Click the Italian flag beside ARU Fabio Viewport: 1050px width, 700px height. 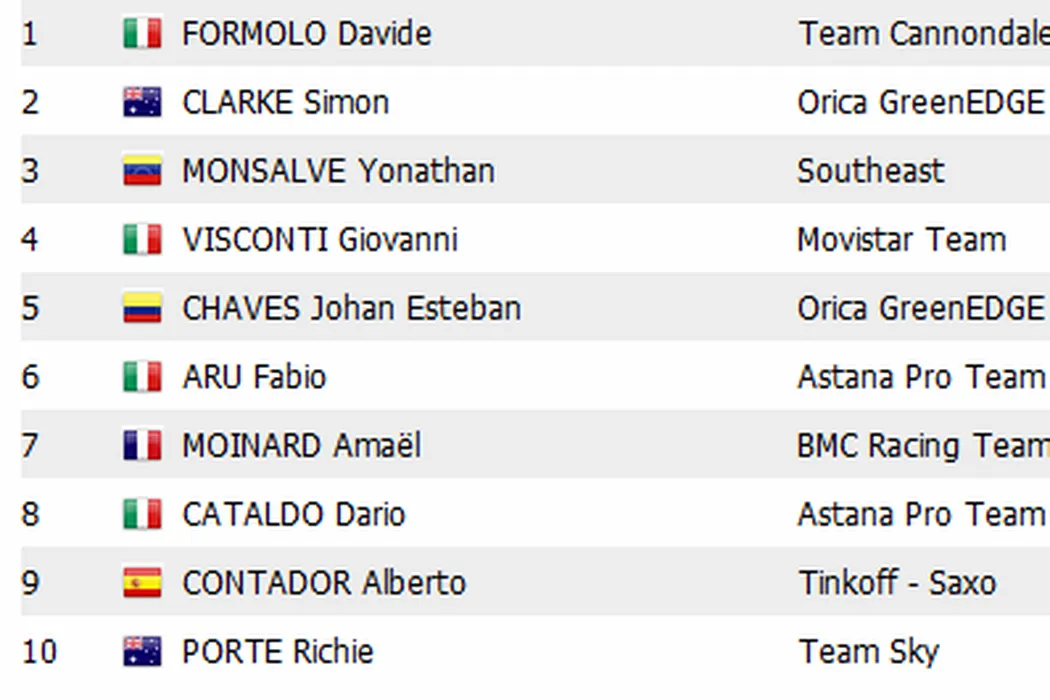[142, 377]
